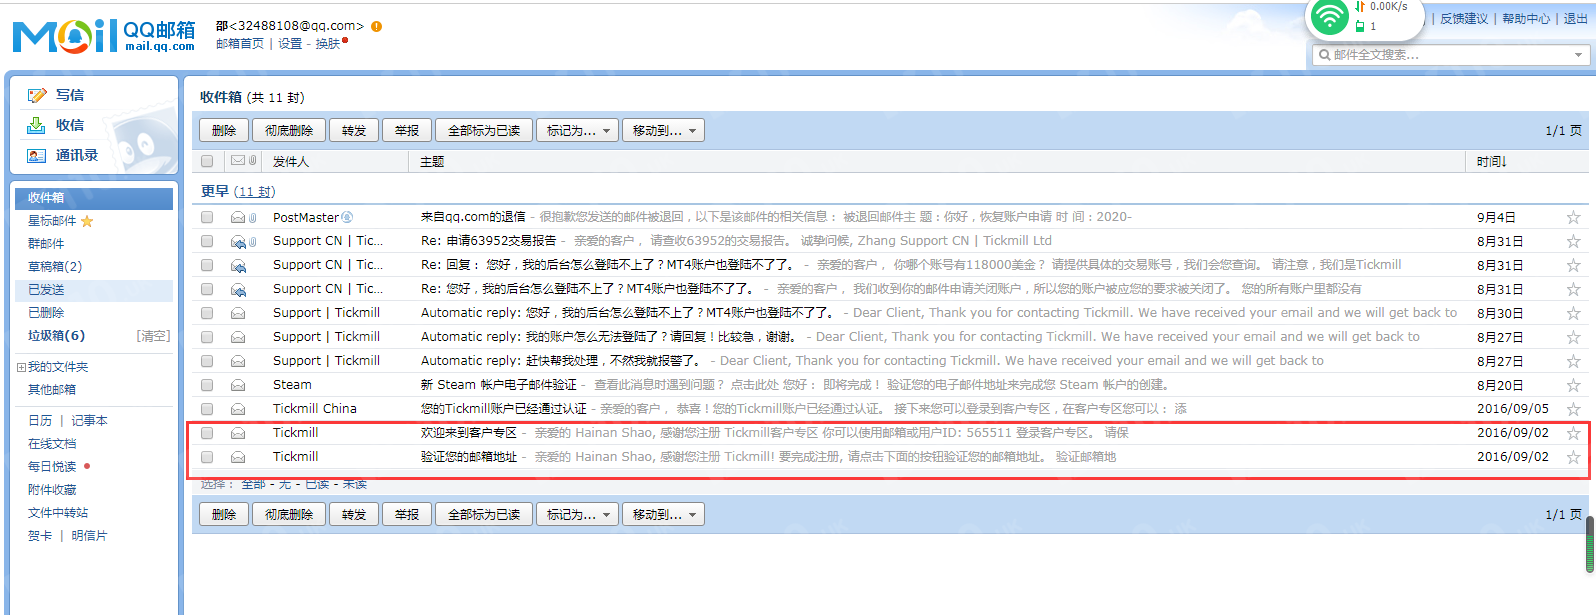1596x615 pixels.
Task: Check the PostMaster email checkbox
Action: coord(207,217)
